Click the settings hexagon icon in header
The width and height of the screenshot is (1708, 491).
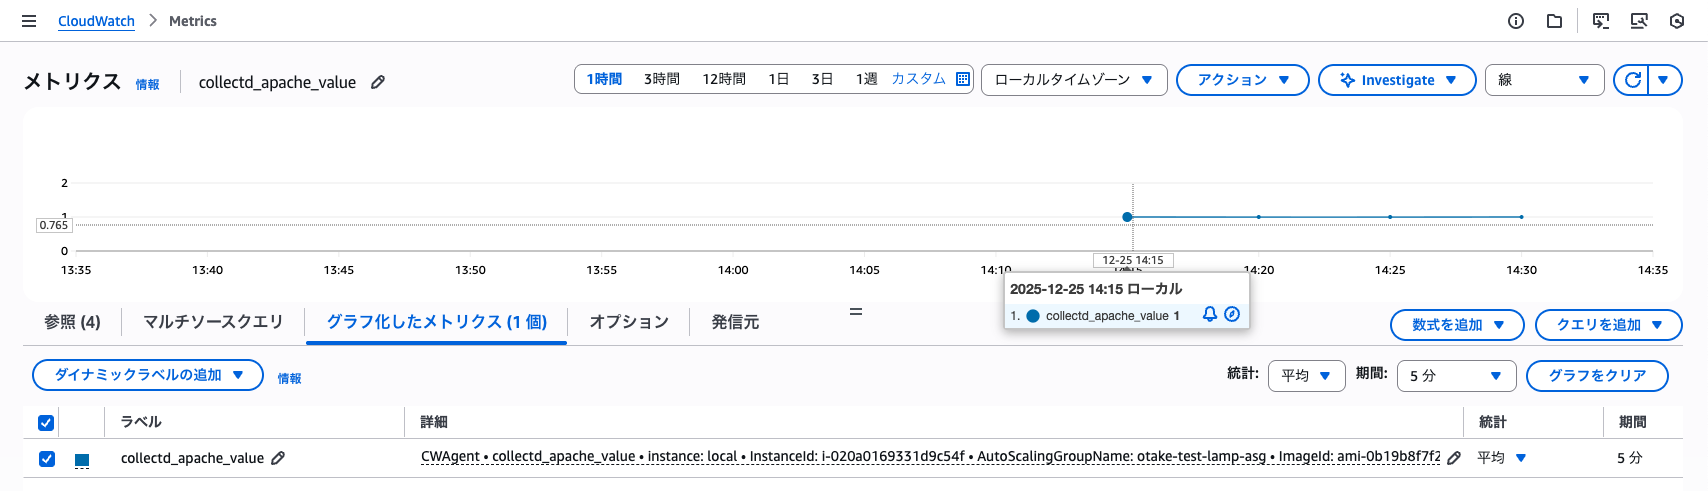click(1677, 21)
